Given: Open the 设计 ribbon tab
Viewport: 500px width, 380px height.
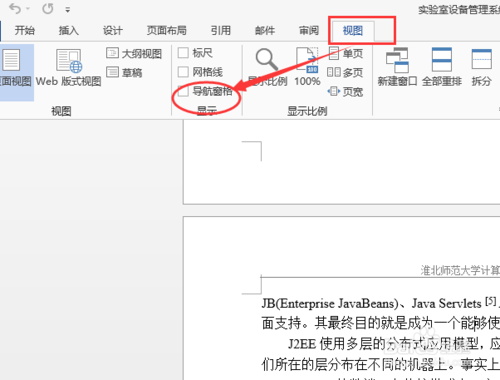Looking at the screenshot, I should 113,31.
